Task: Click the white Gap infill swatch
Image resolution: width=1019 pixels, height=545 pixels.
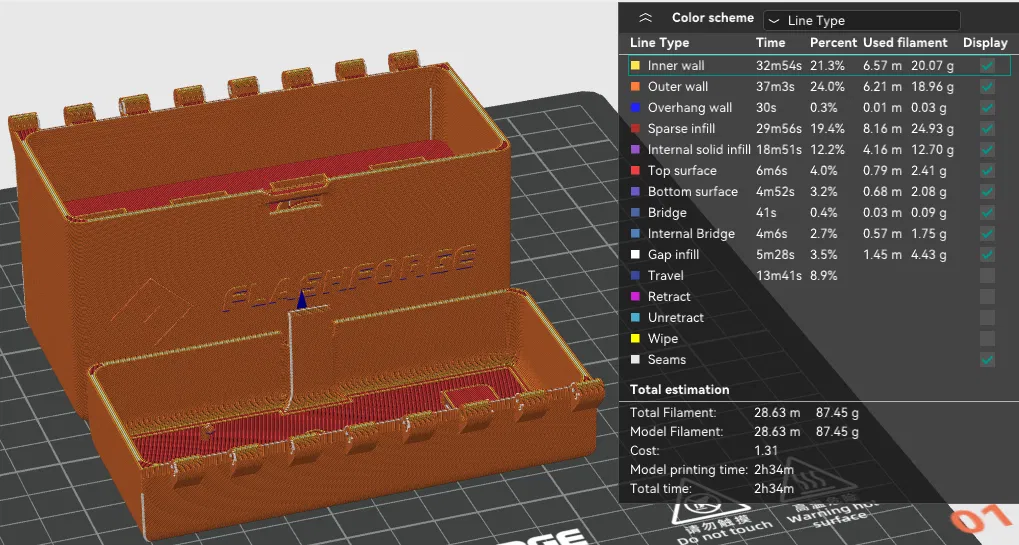Action: (636, 255)
